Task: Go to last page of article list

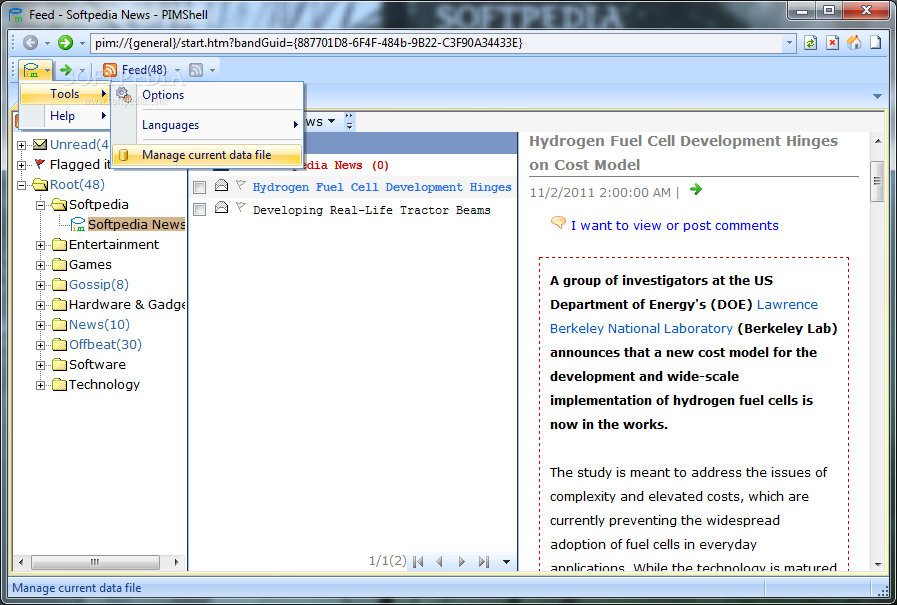Action: click(x=484, y=562)
